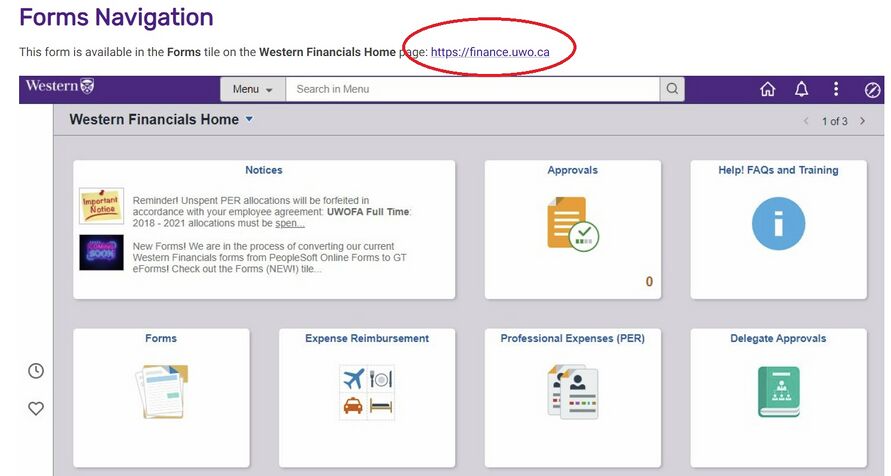Viewport: 891px width, 476px height.
Task: Click the Unspent PER allocations reminder text
Action: coord(272,212)
